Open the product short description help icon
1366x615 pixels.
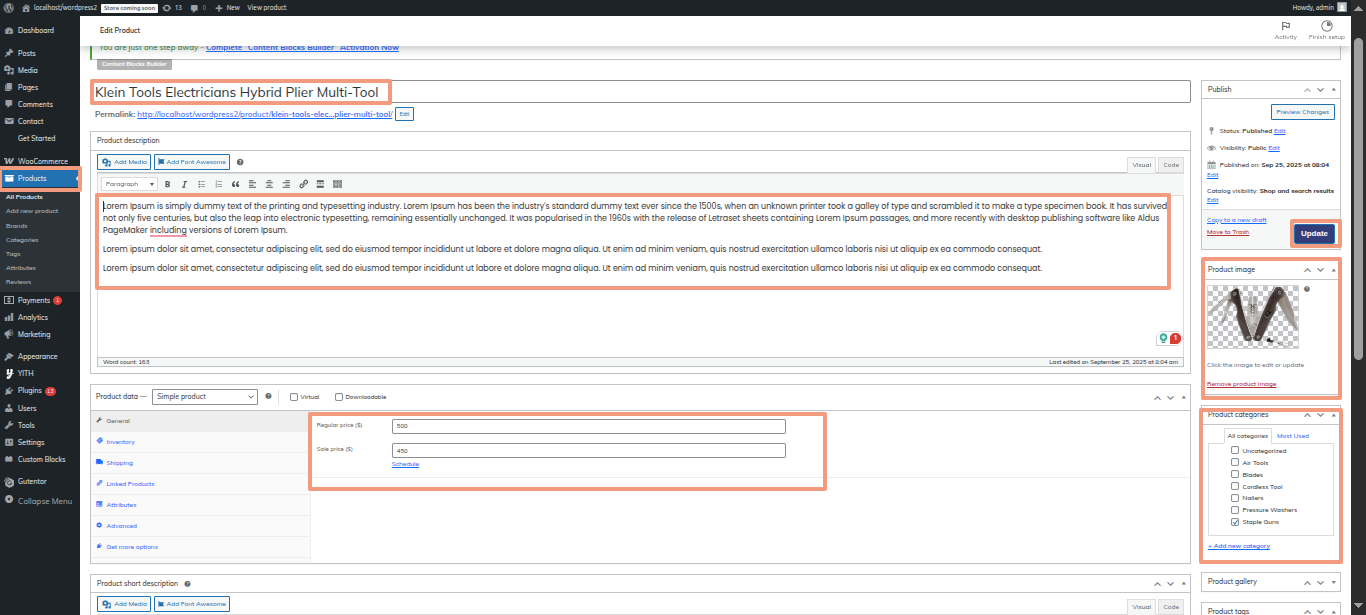click(187, 583)
